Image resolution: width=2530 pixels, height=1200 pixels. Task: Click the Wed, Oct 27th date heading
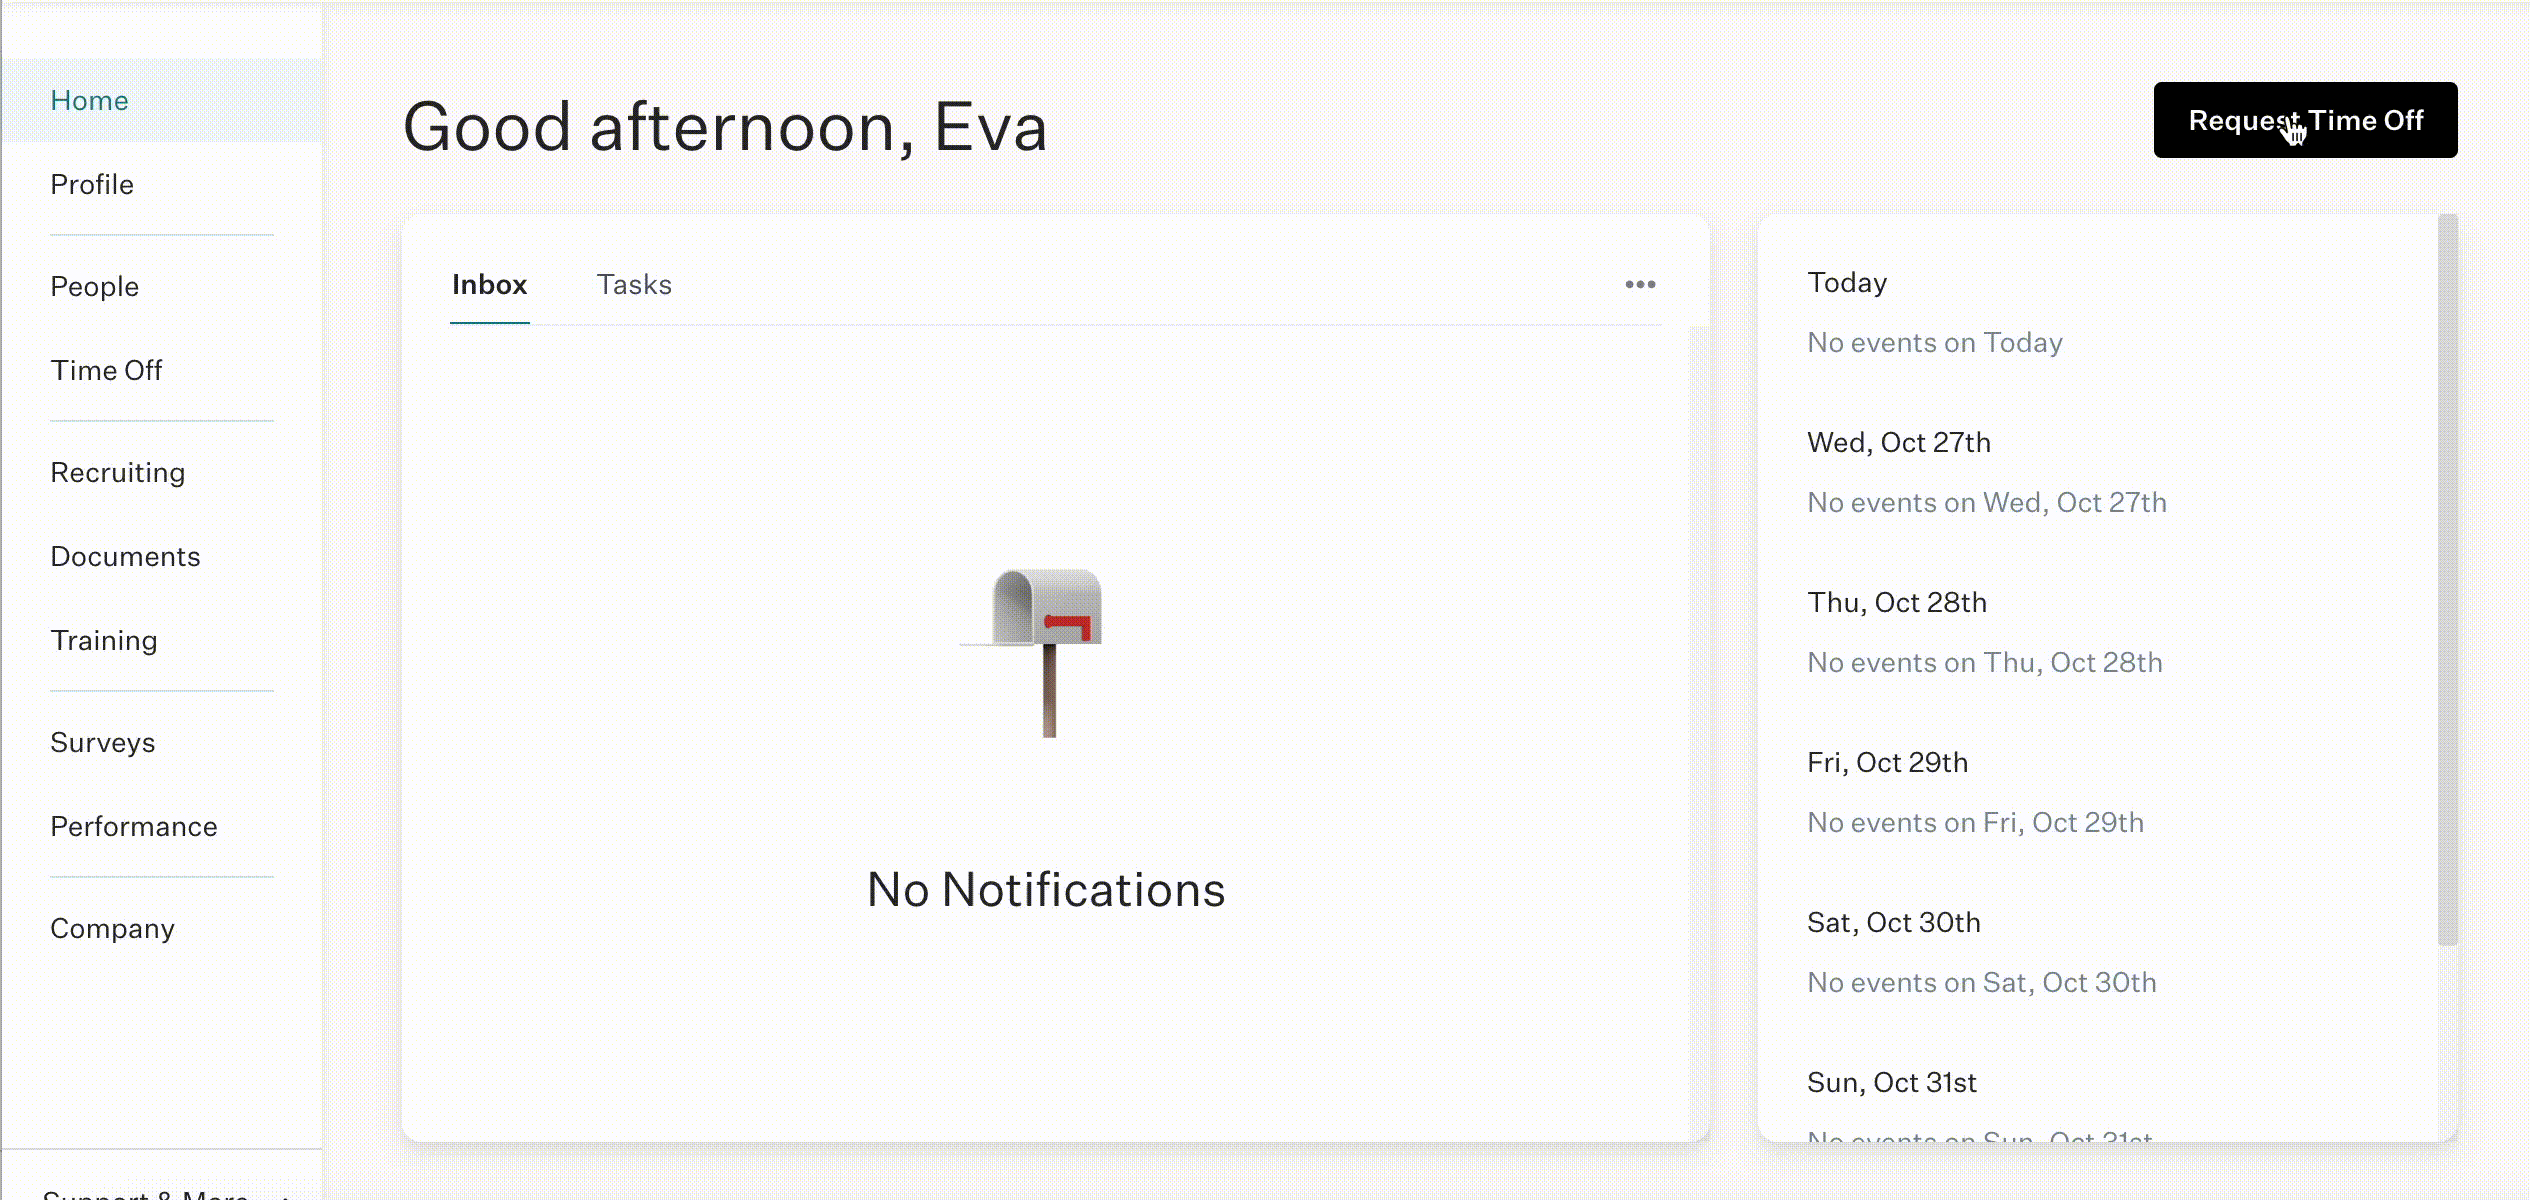click(1899, 443)
